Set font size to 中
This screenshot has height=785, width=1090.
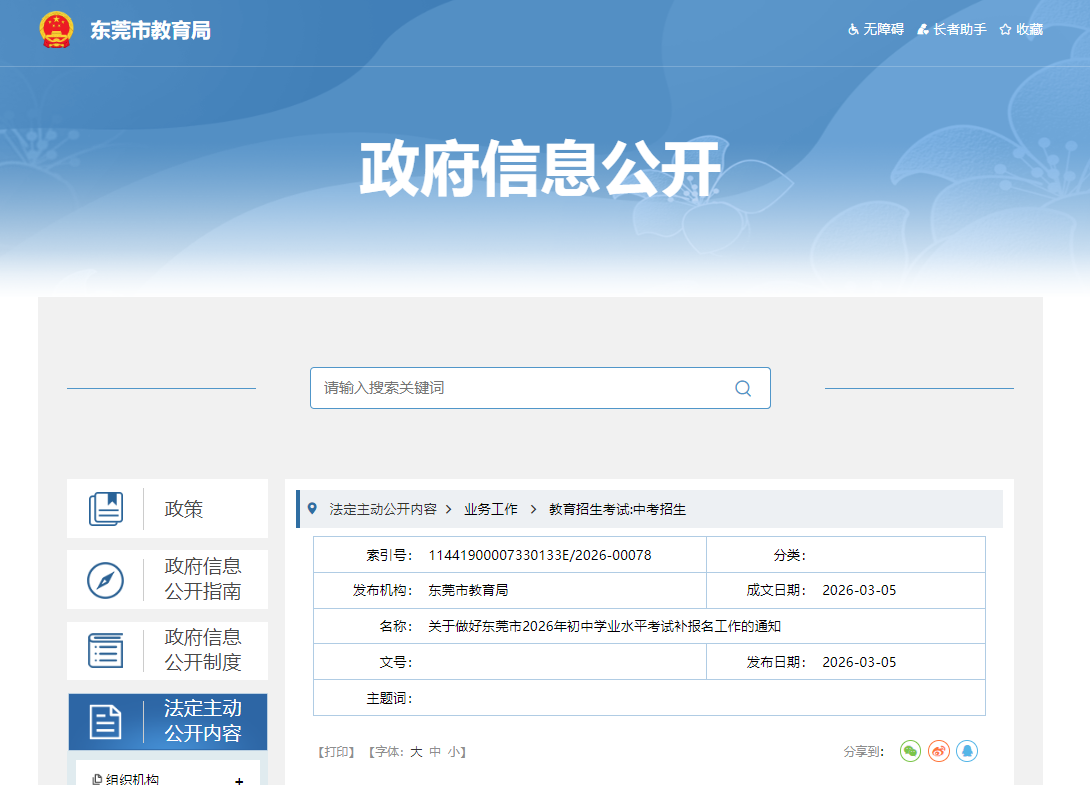[435, 752]
